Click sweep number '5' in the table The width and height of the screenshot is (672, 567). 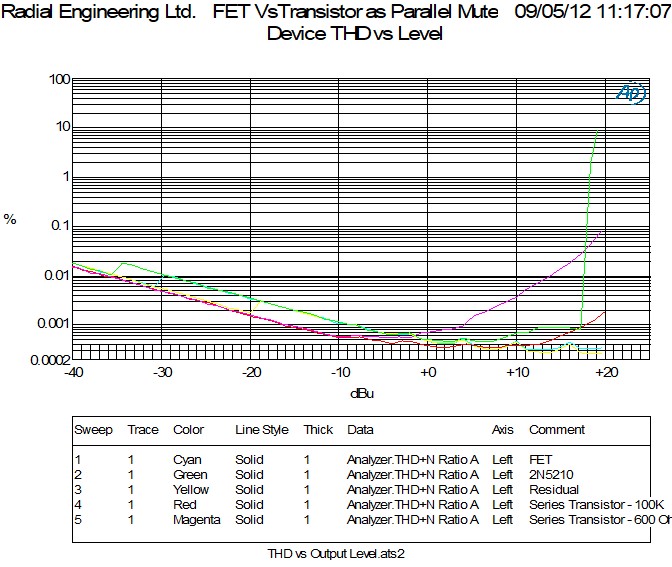tap(78, 520)
